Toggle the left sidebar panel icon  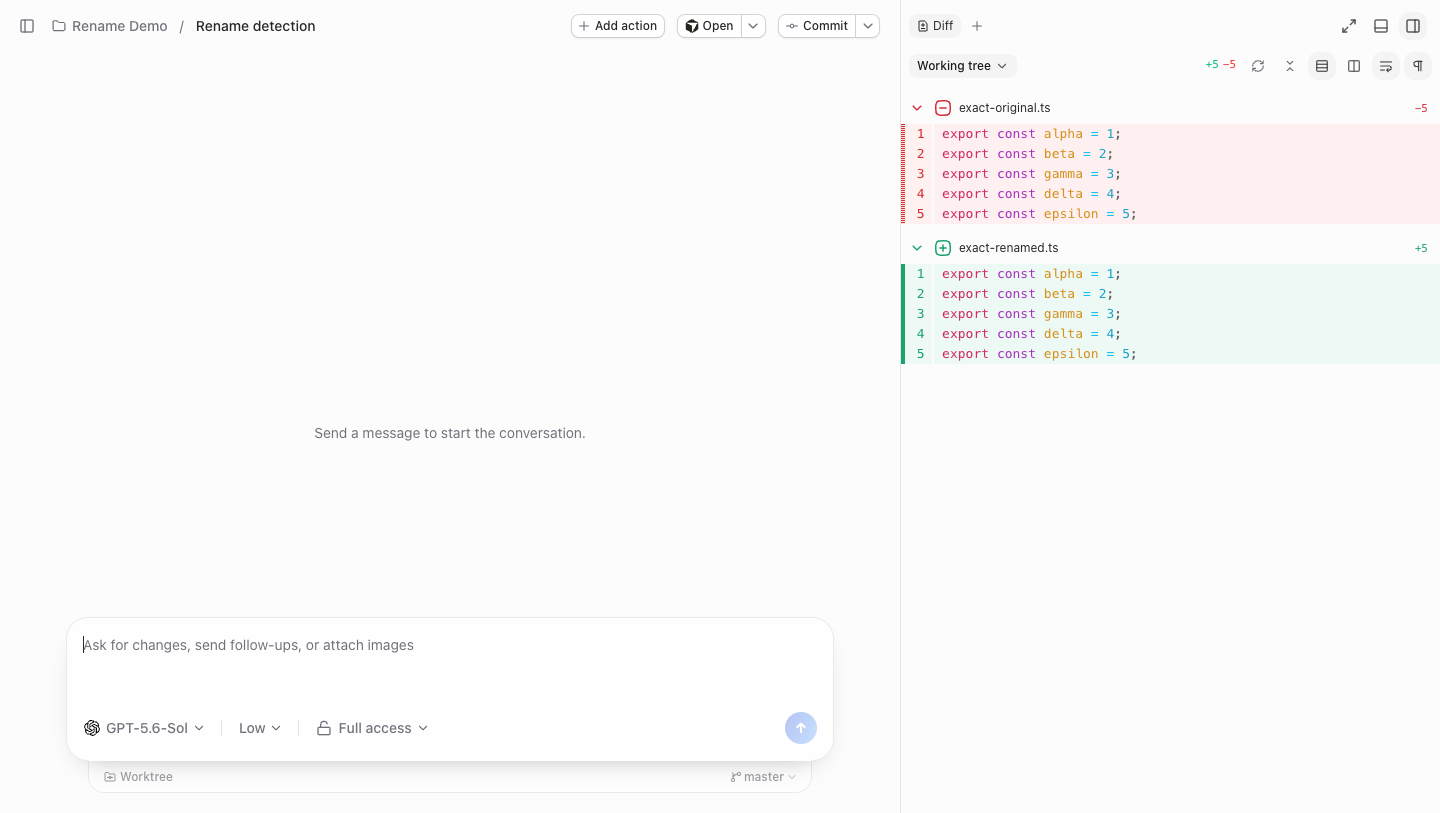(x=27, y=26)
